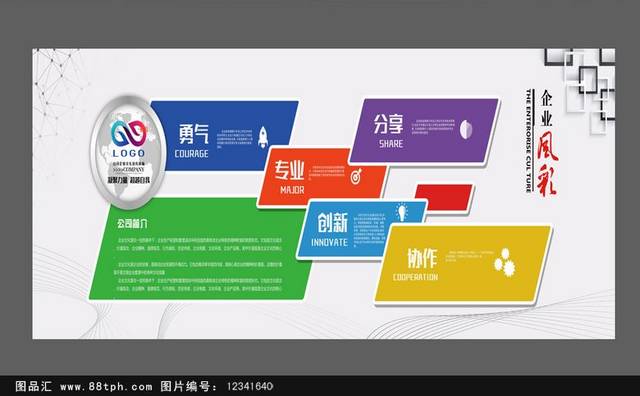Viewport: 640px width, 396px height.
Task: Select the SHARE label text
Action: coord(391,144)
